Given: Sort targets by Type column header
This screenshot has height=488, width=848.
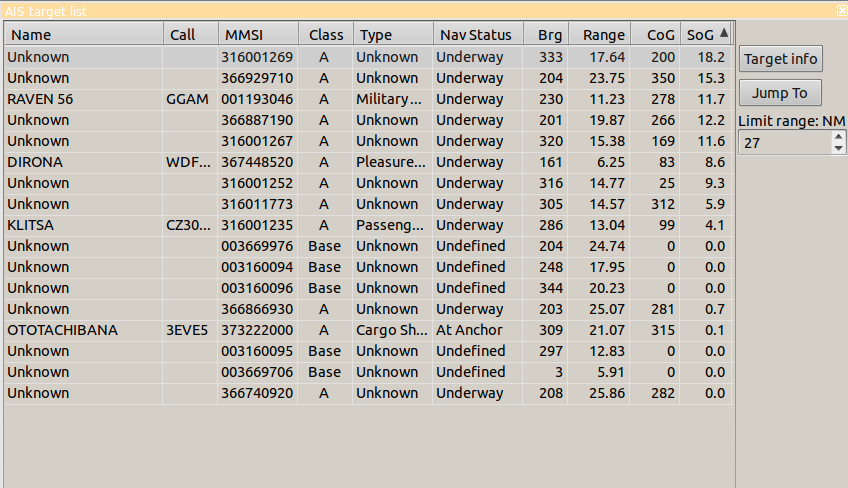Looking at the screenshot, I should [x=392, y=35].
